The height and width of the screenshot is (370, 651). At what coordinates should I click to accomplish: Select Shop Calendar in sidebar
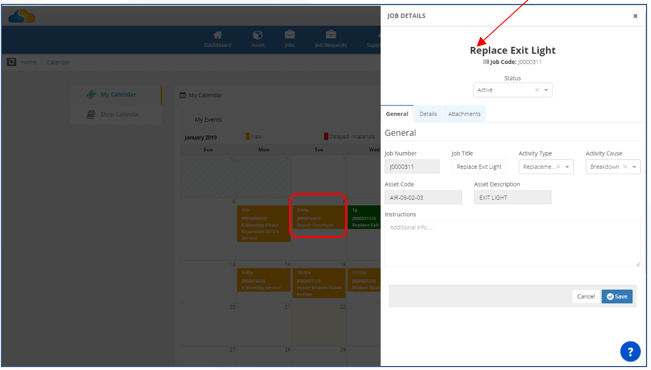pyautogui.click(x=116, y=114)
